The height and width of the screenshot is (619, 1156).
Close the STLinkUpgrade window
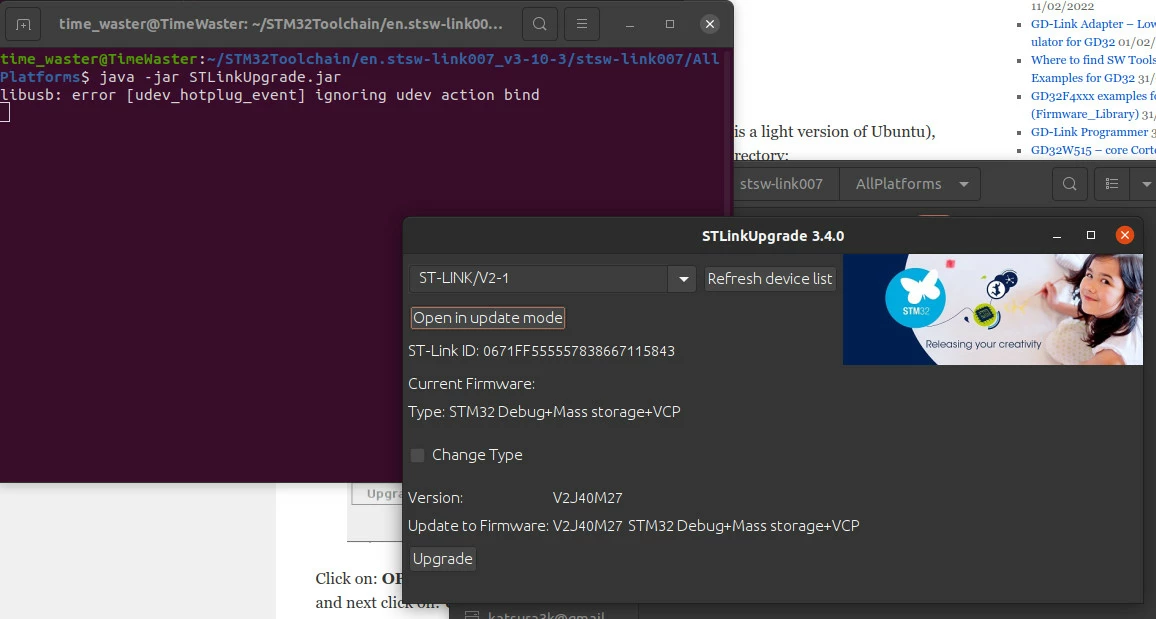point(1124,235)
